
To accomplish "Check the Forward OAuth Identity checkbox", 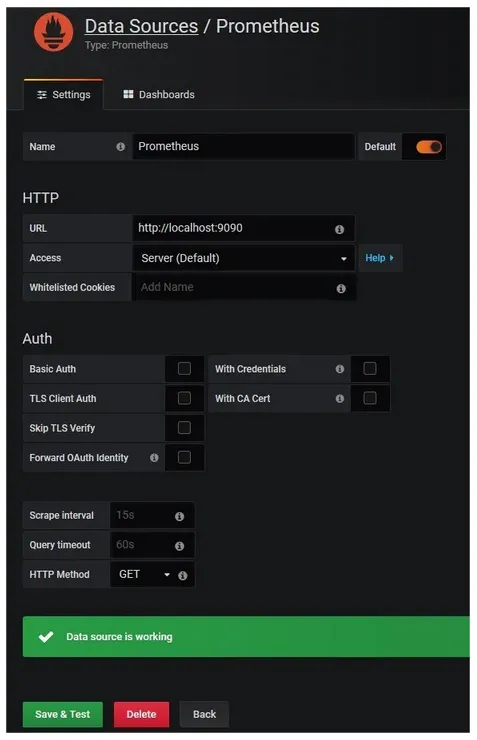I will [x=184, y=457].
